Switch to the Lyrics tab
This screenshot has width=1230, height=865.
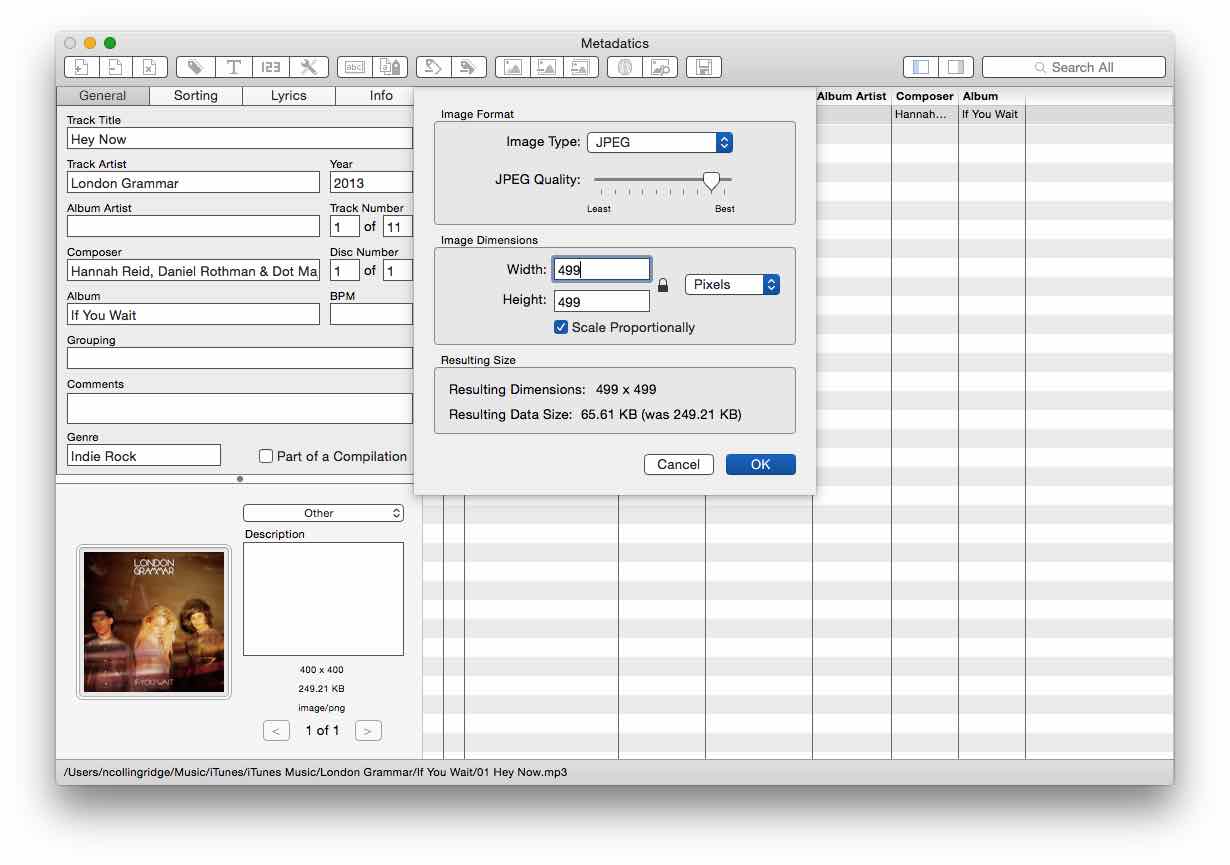[289, 96]
